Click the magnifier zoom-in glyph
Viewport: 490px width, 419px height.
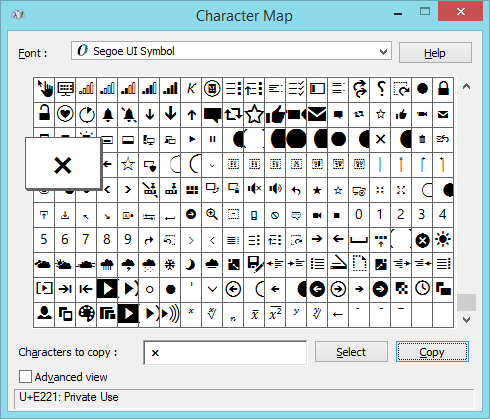pyautogui.click(x=212, y=215)
